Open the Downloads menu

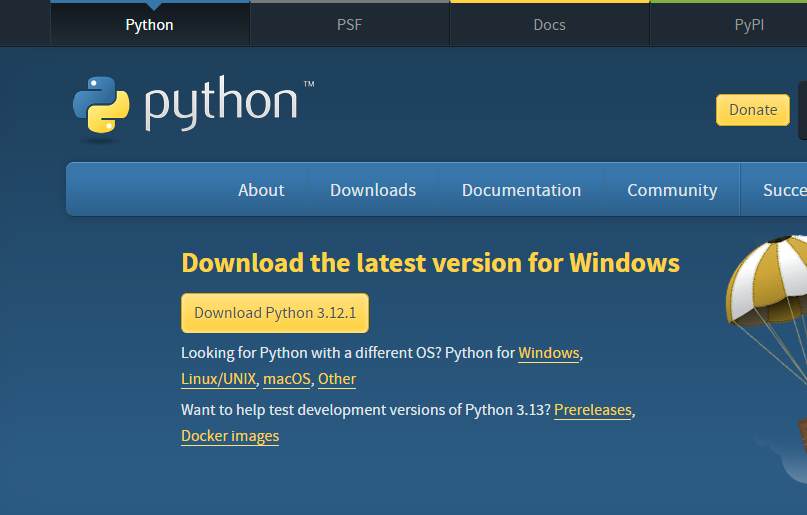coord(373,190)
